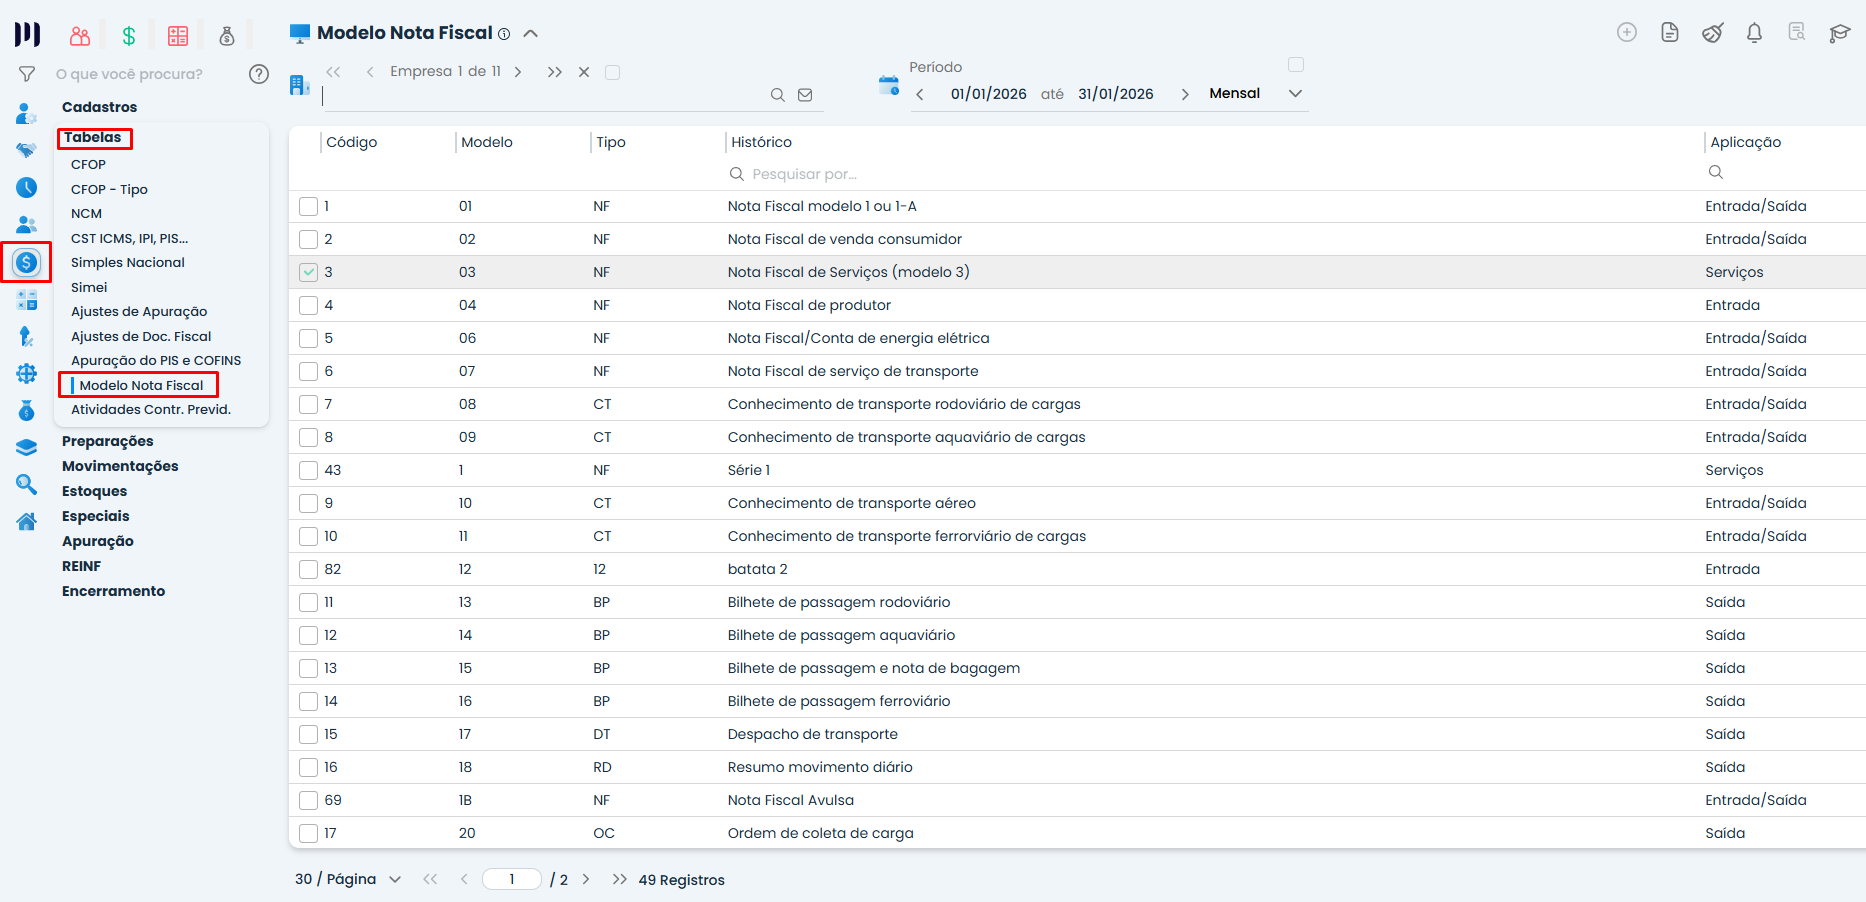The height and width of the screenshot is (902, 1866).
Task: Click the page number input field
Action: pyautogui.click(x=512, y=879)
